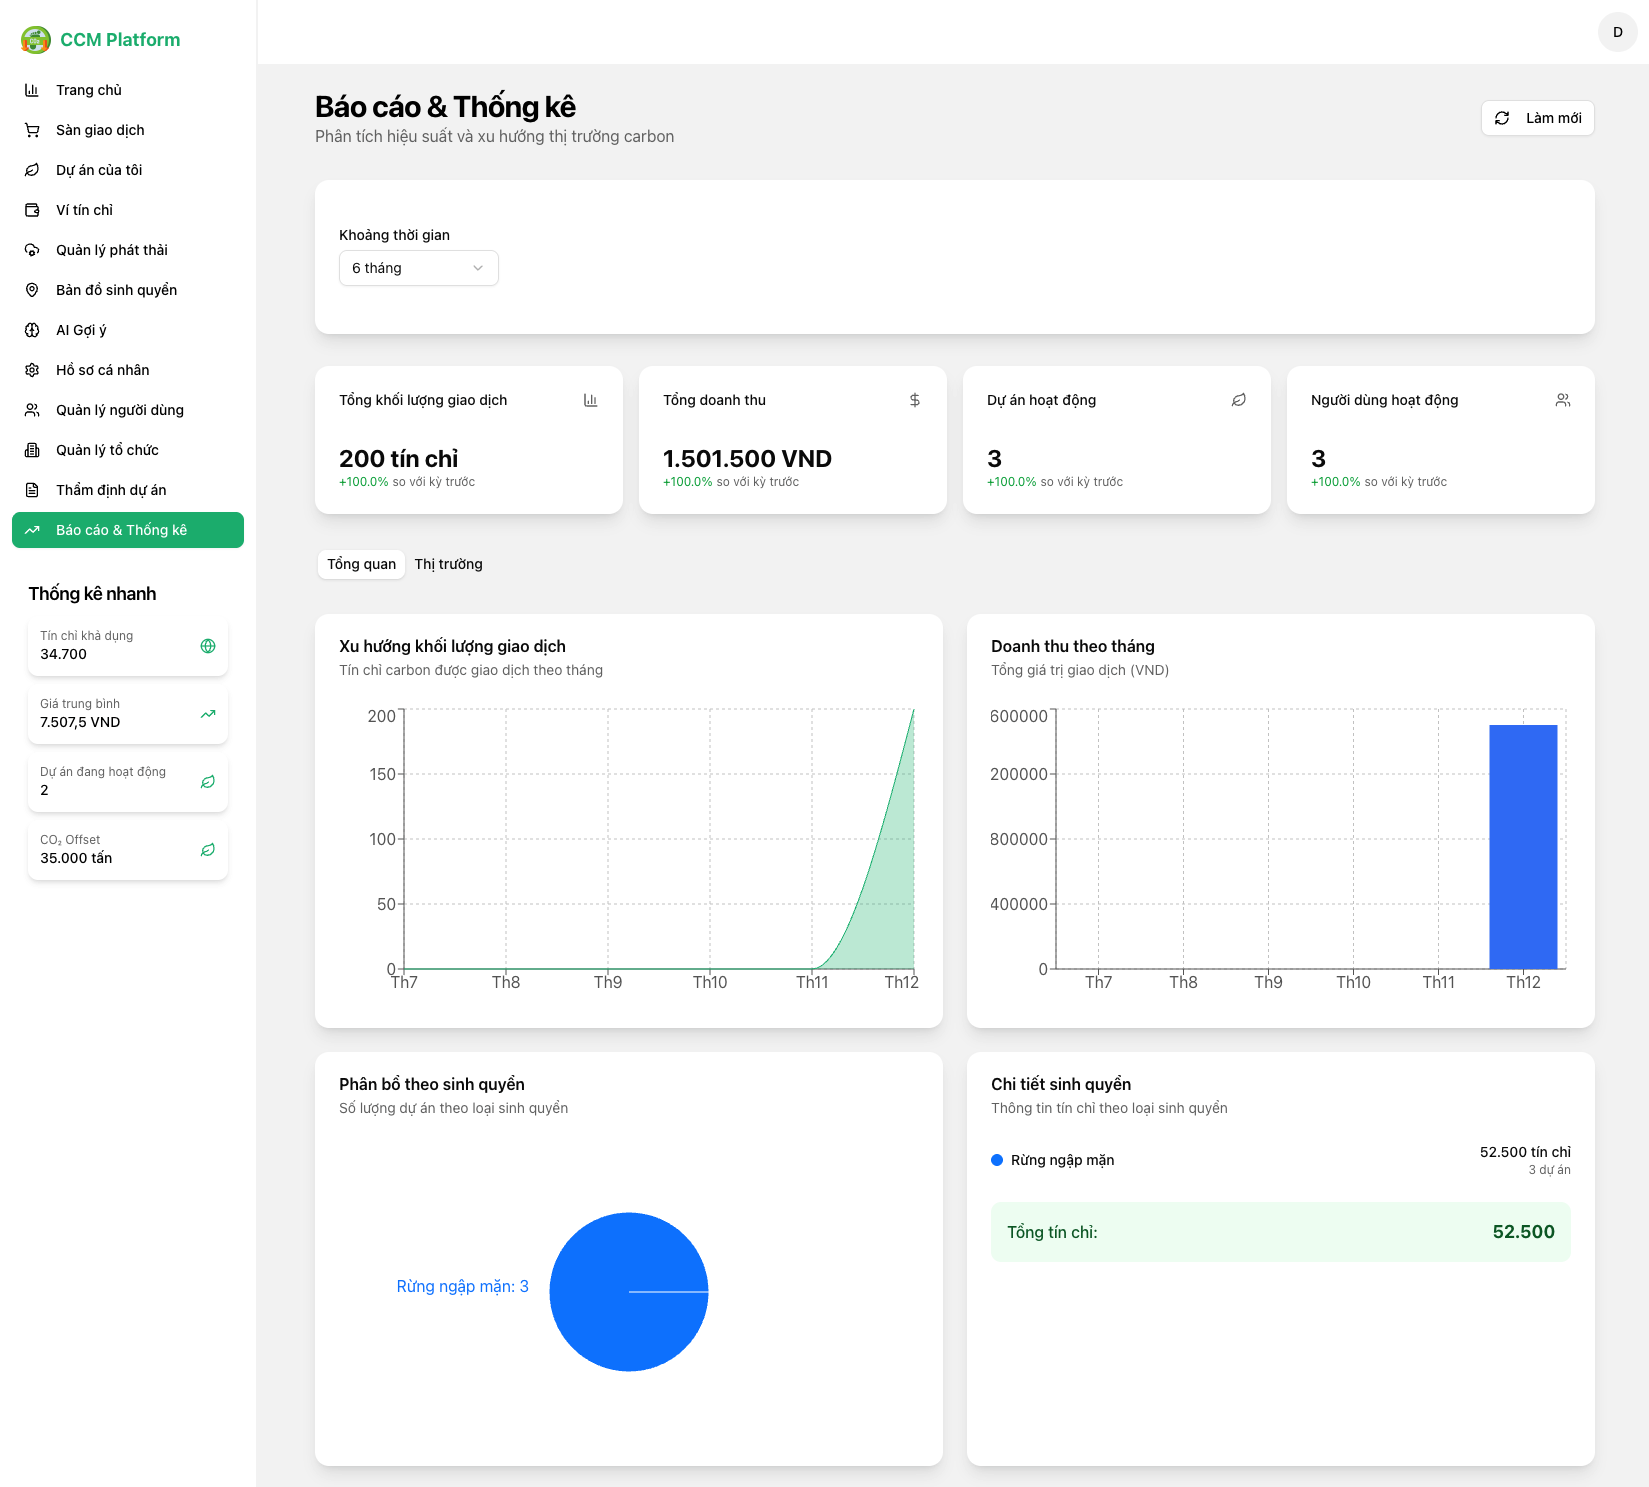The height and width of the screenshot is (1487, 1649).
Task: Click the CCM Platform logo icon
Action: pos(36,40)
